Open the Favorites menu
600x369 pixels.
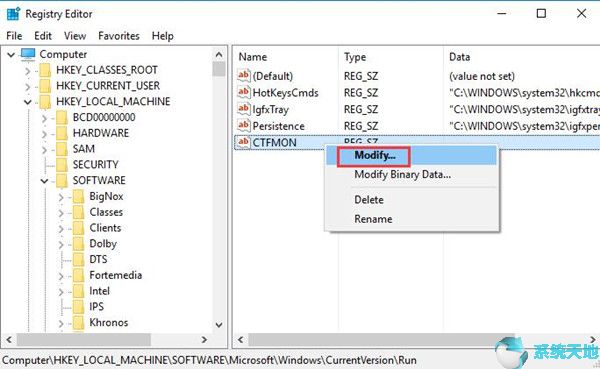pyautogui.click(x=119, y=36)
